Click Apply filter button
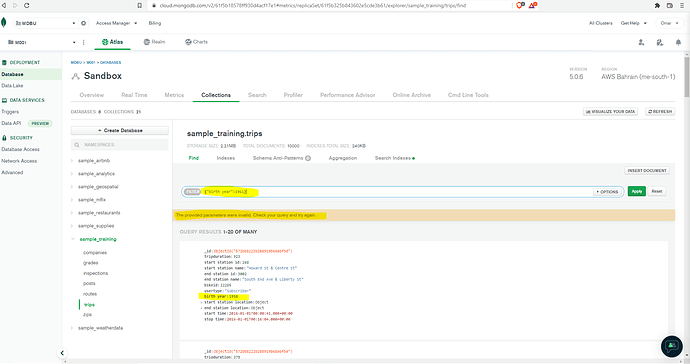 click(x=637, y=191)
